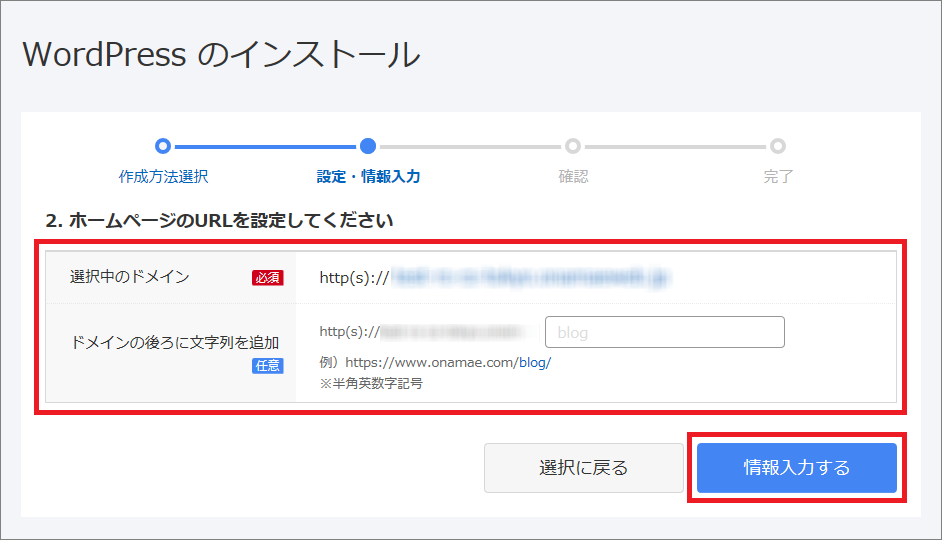
Task: Click the 情報入力する button
Action: pos(797,467)
